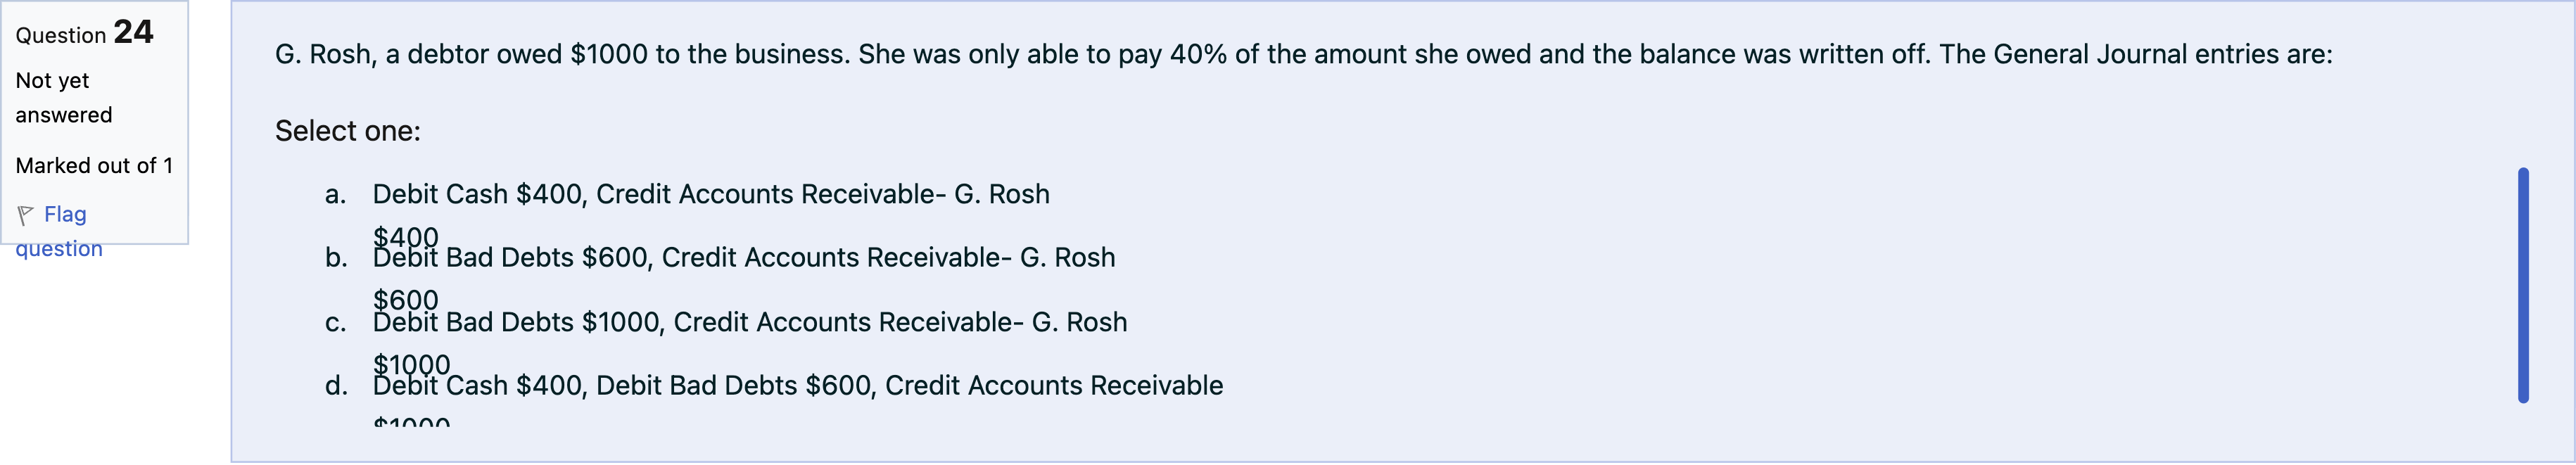Select answer a: Debit Cash $400
This screenshot has height=465, width=2576.
(710, 194)
